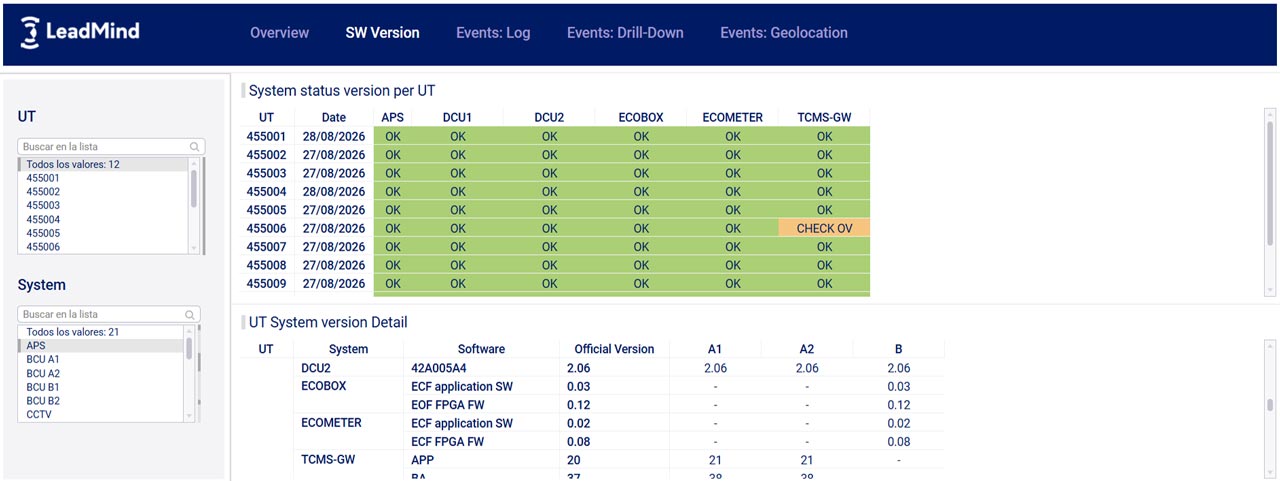1280x481 pixels.
Task: Click the down arrow of status table scrollbar
Action: point(1270,289)
